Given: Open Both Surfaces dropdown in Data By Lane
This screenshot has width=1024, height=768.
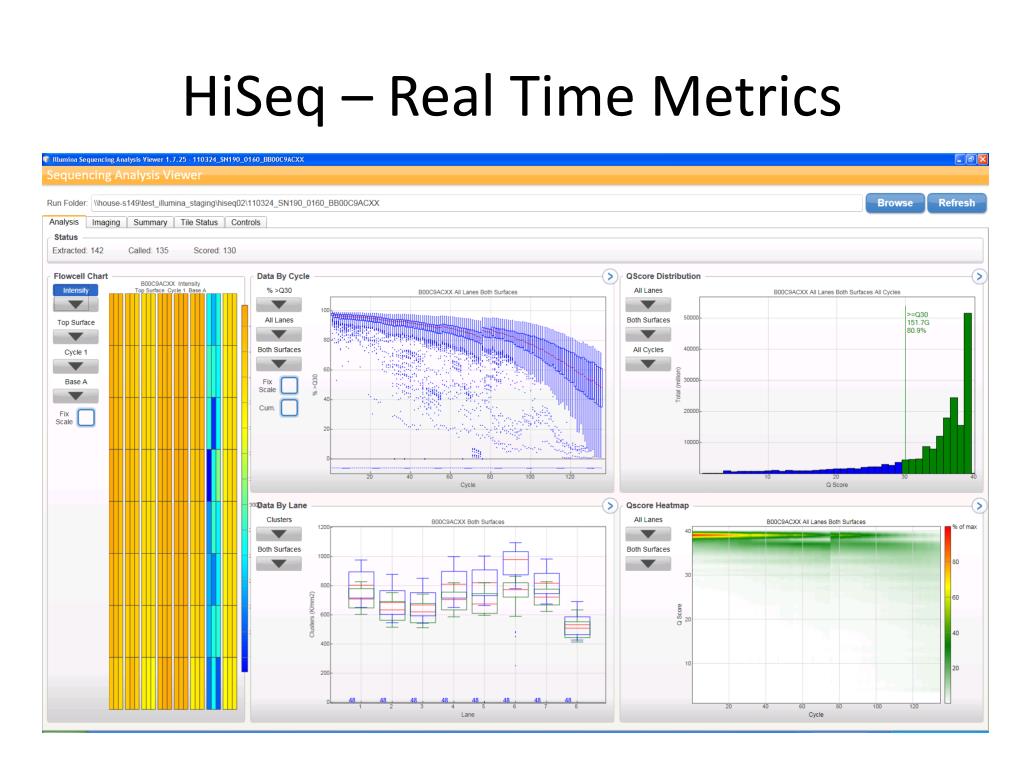Looking at the screenshot, I should pos(279,564).
